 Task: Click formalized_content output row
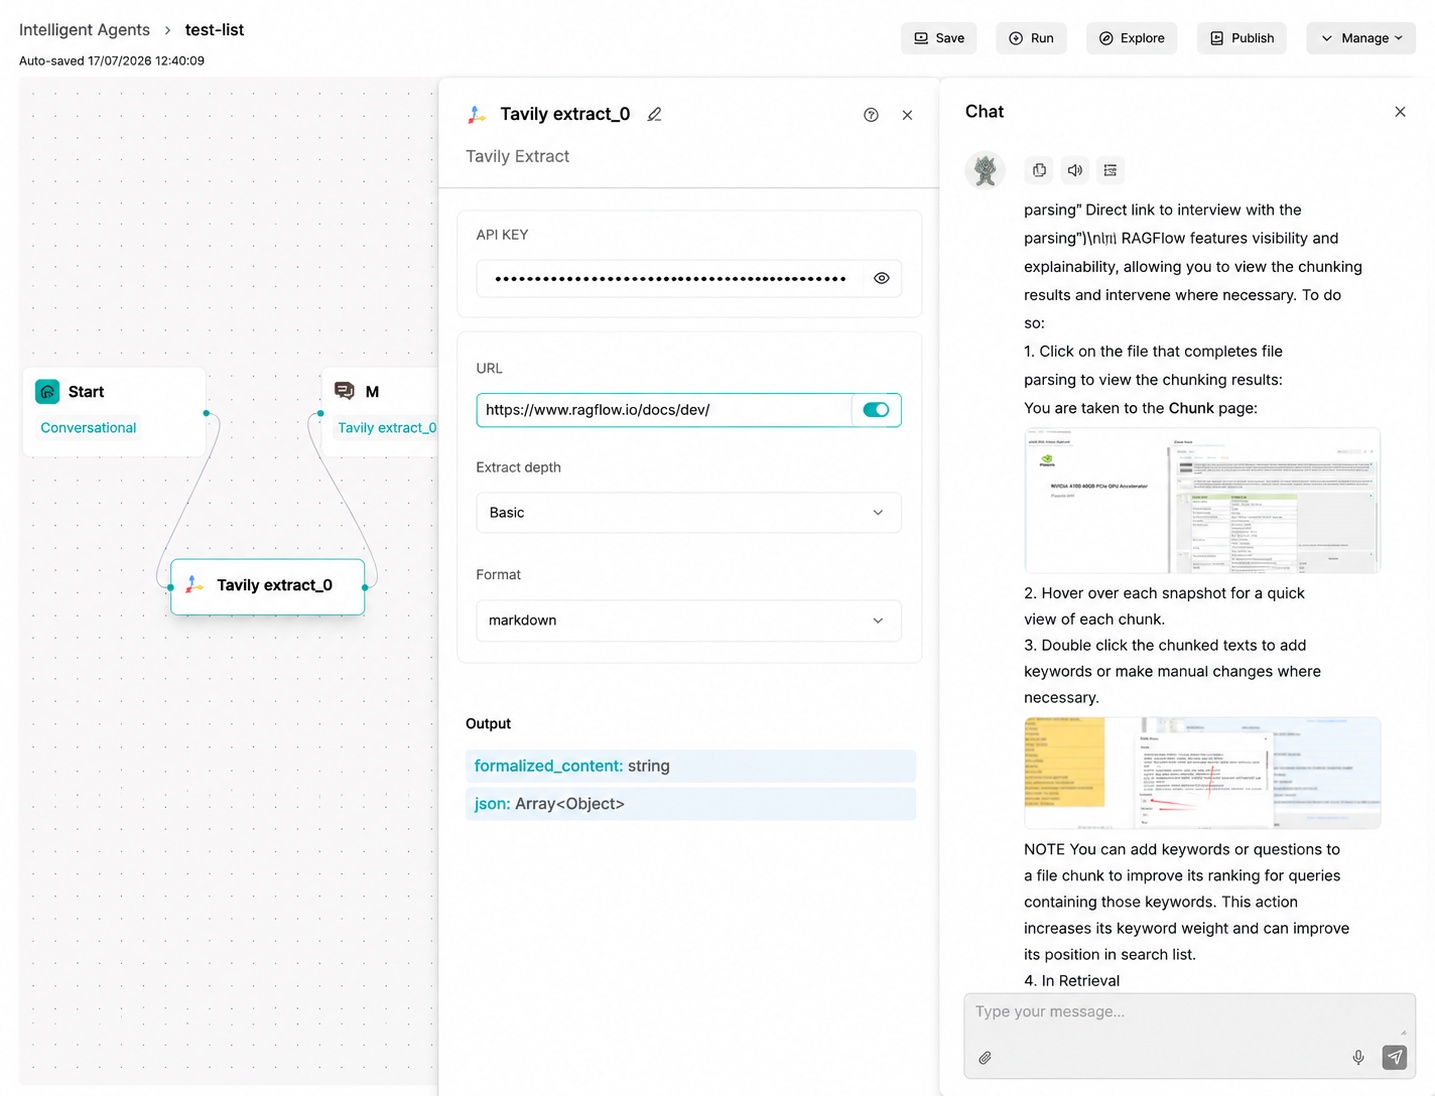[691, 766]
